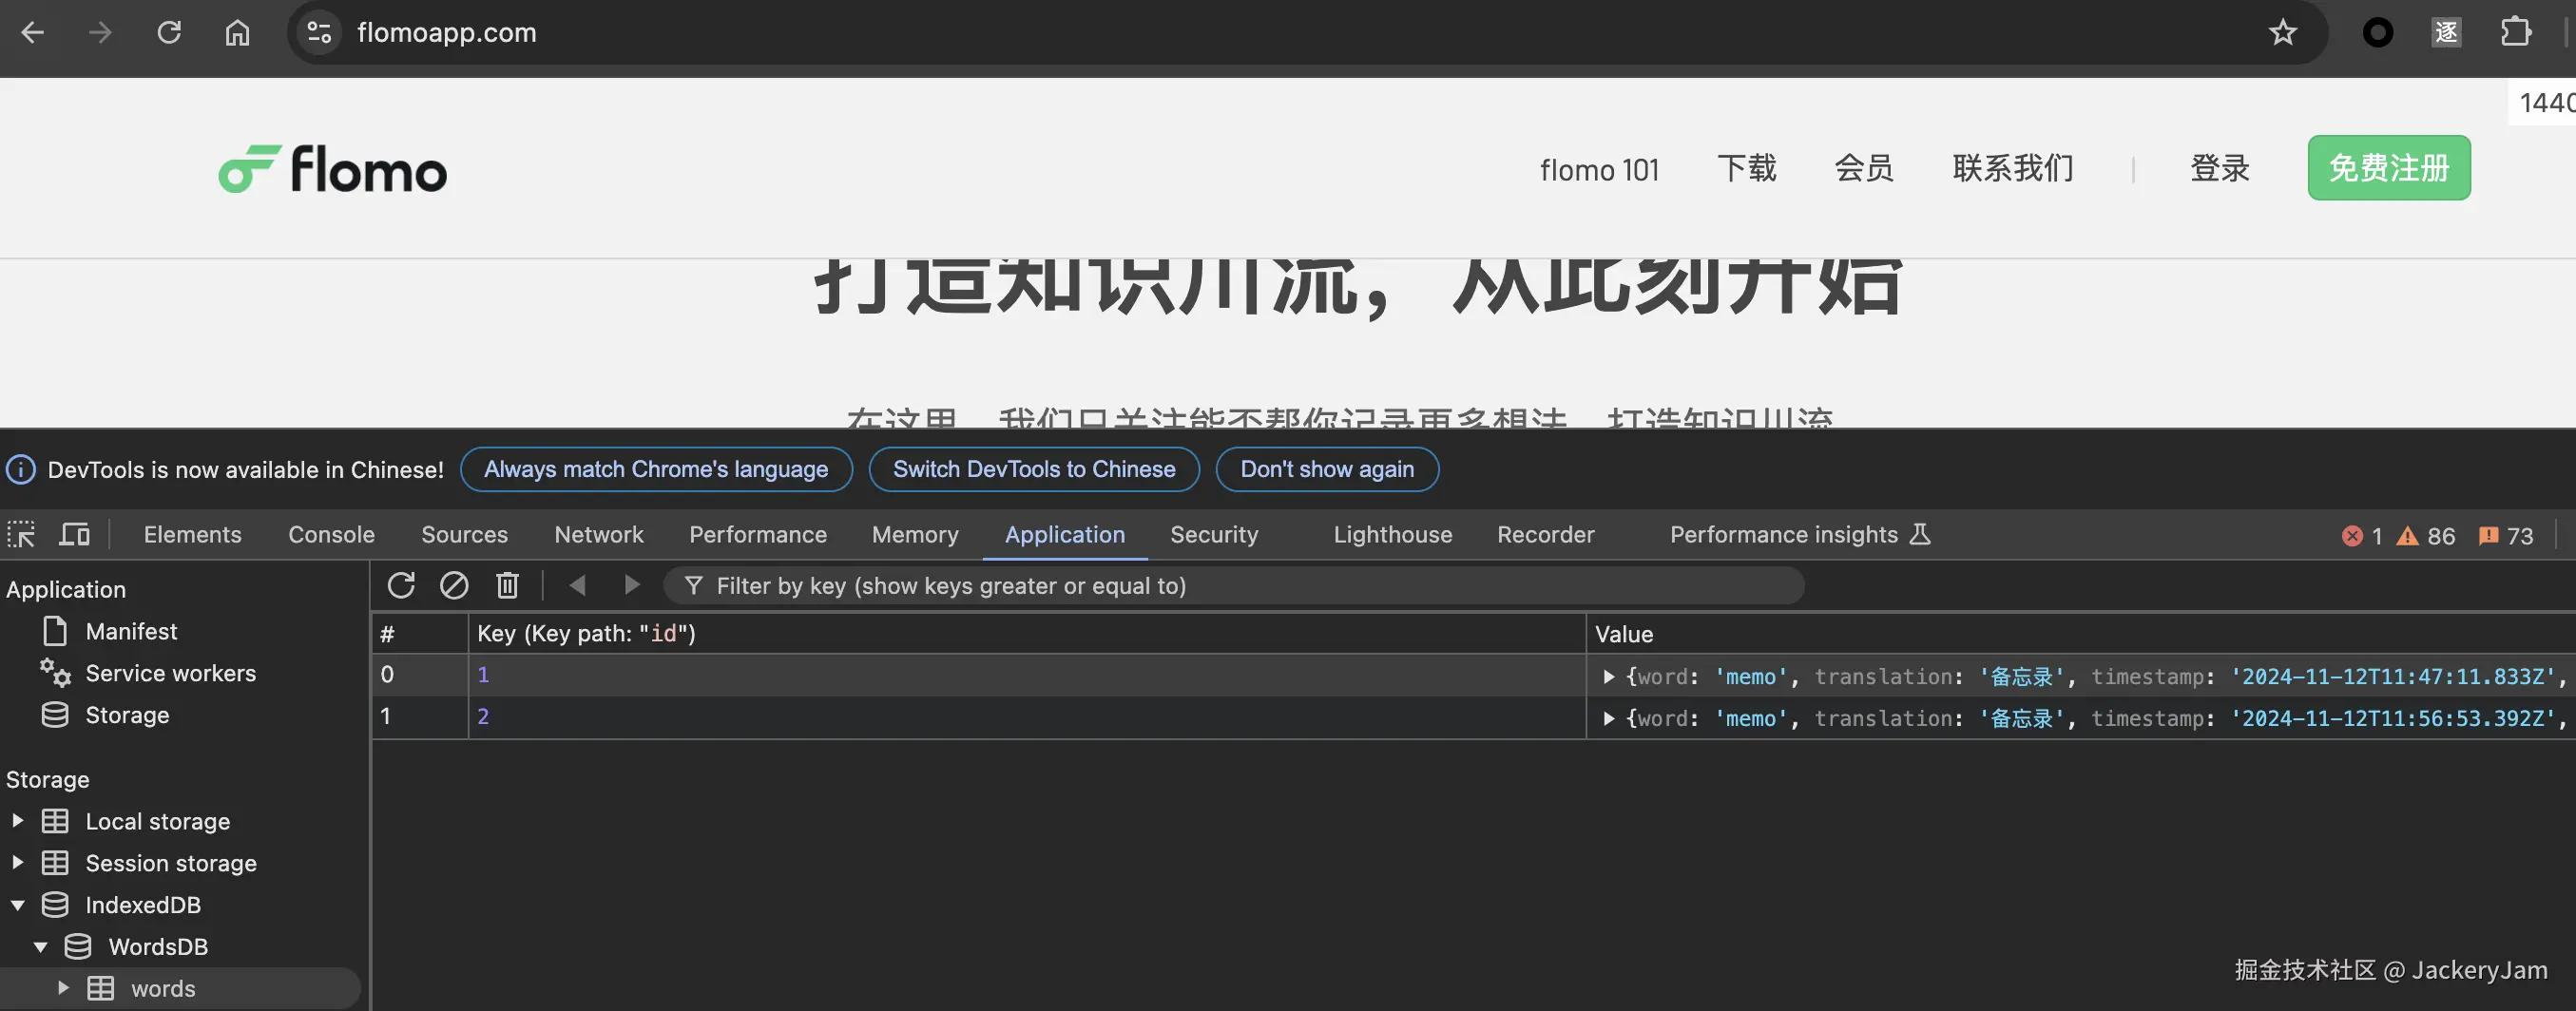2576x1011 pixels.
Task: Select the Application tab
Action: pos(1065,535)
